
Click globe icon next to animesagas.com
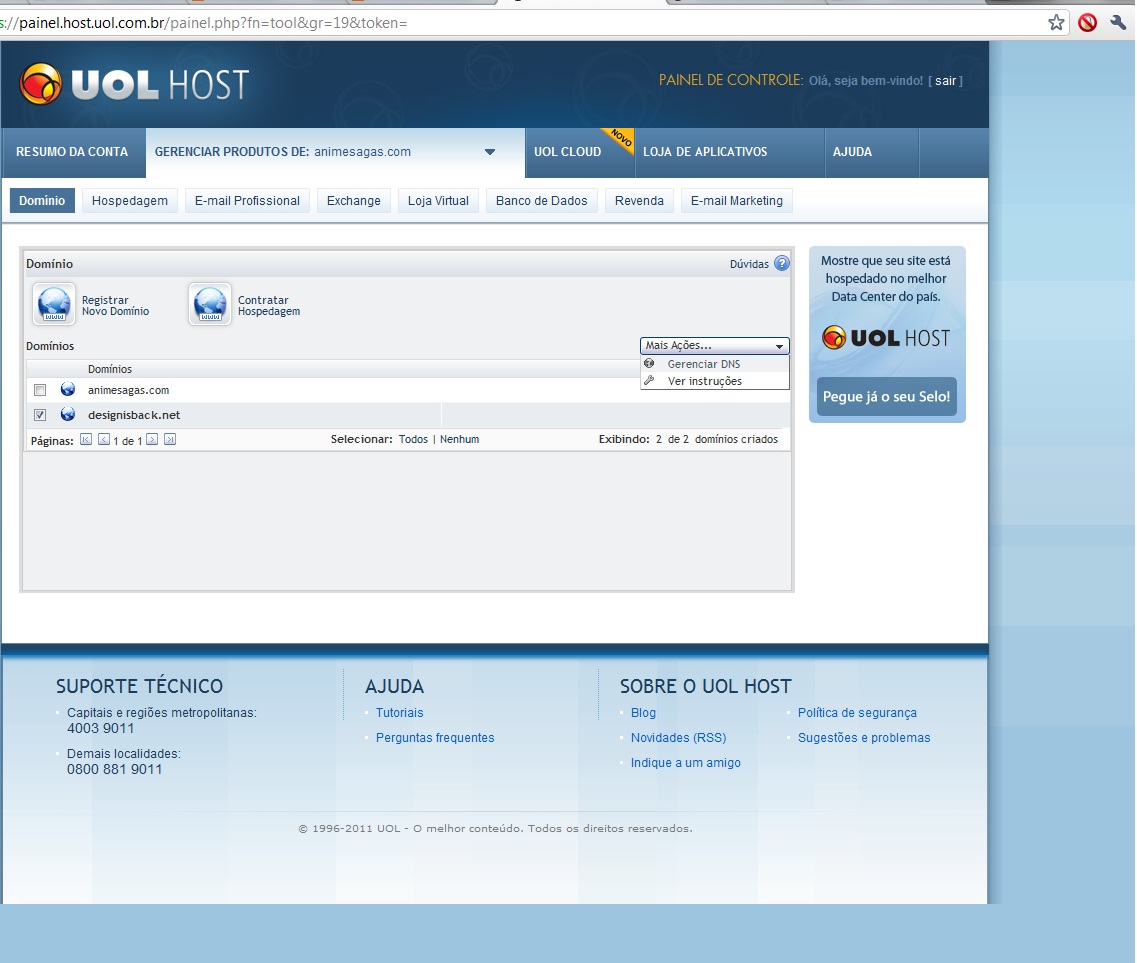(67, 389)
